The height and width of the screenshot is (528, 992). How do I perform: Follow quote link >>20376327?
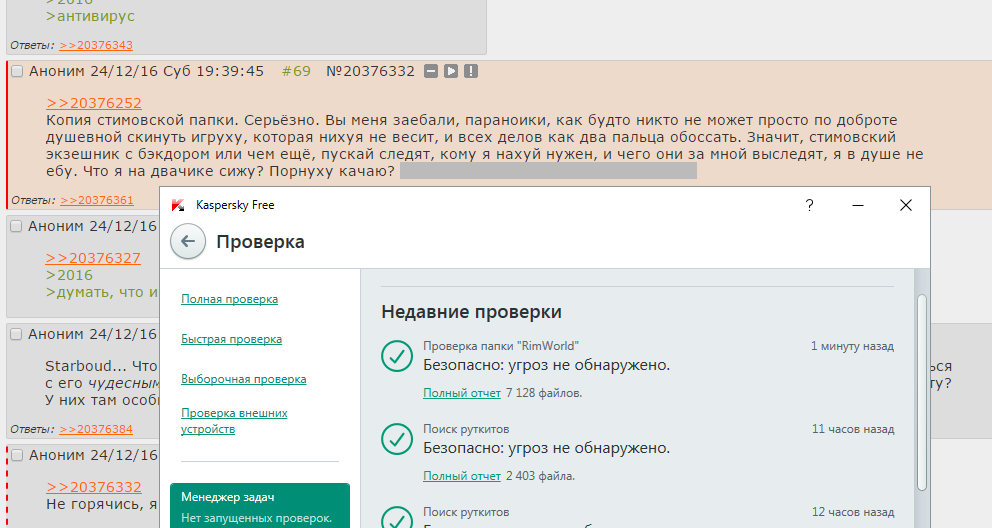click(x=93, y=258)
